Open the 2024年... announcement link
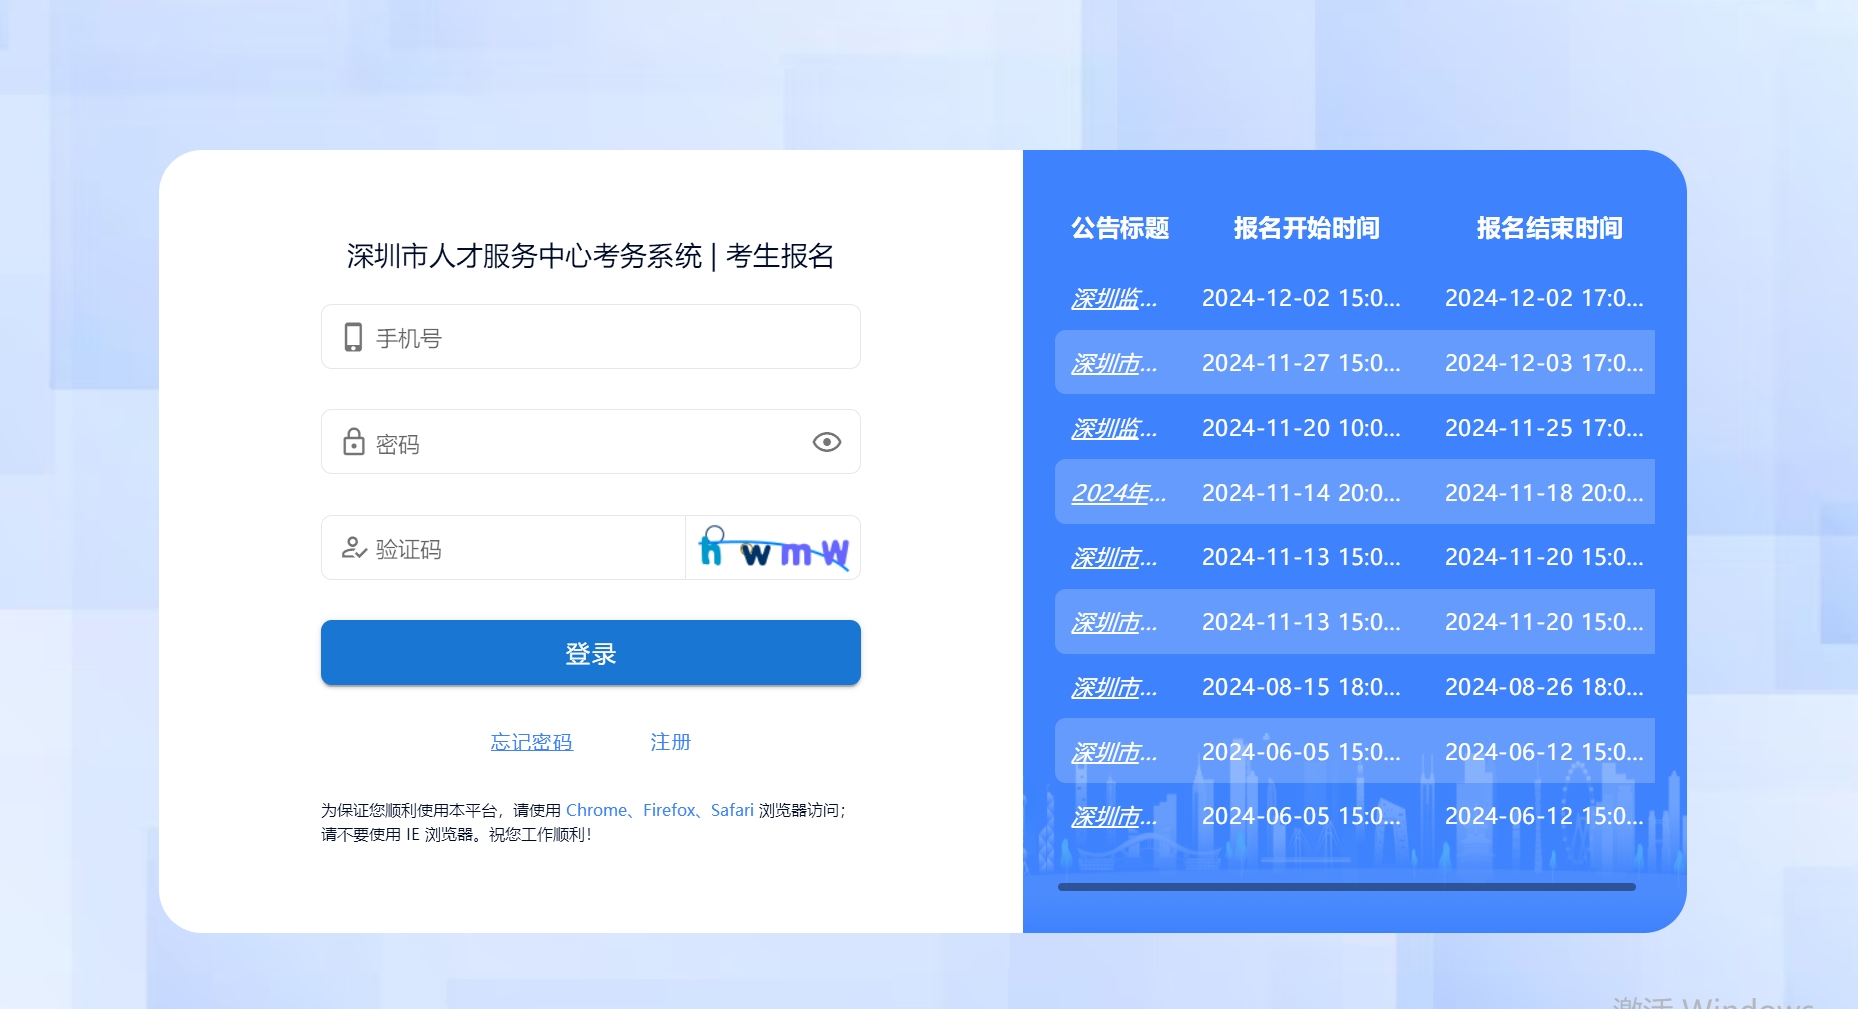 tap(1118, 493)
